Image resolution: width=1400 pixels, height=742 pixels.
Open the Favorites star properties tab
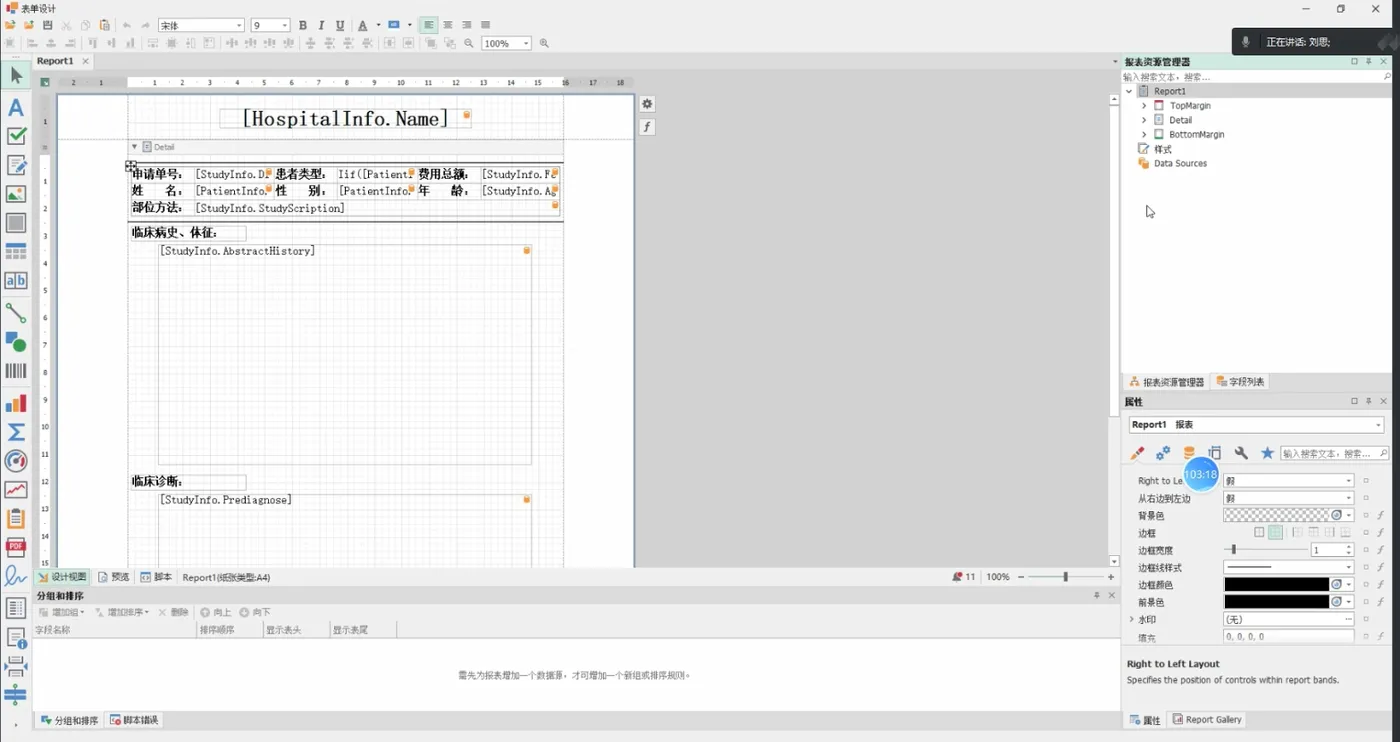point(1267,453)
